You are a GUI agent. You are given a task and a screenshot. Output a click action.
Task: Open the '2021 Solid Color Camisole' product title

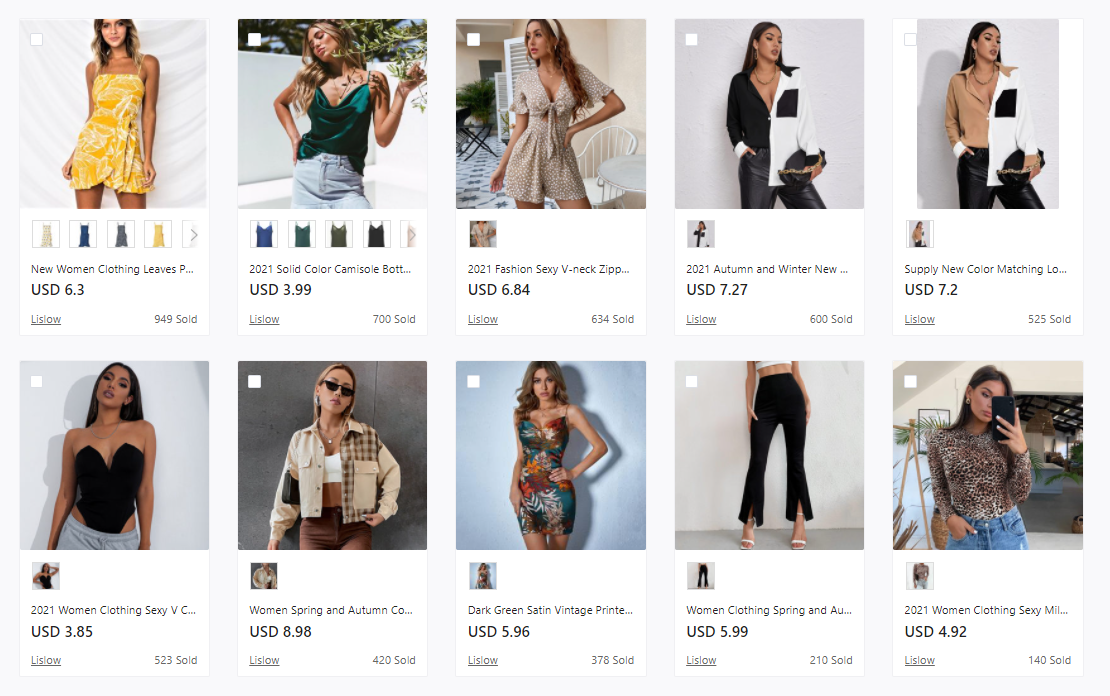(x=330, y=269)
